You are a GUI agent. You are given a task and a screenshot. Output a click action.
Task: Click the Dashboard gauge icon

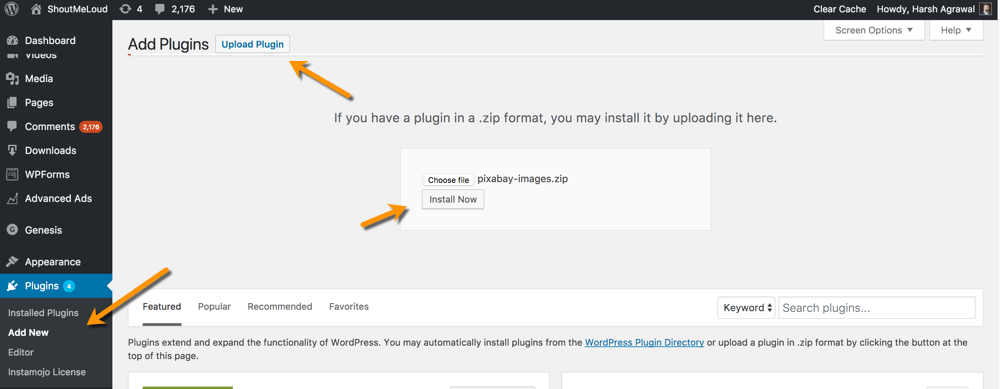click(x=11, y=41)
